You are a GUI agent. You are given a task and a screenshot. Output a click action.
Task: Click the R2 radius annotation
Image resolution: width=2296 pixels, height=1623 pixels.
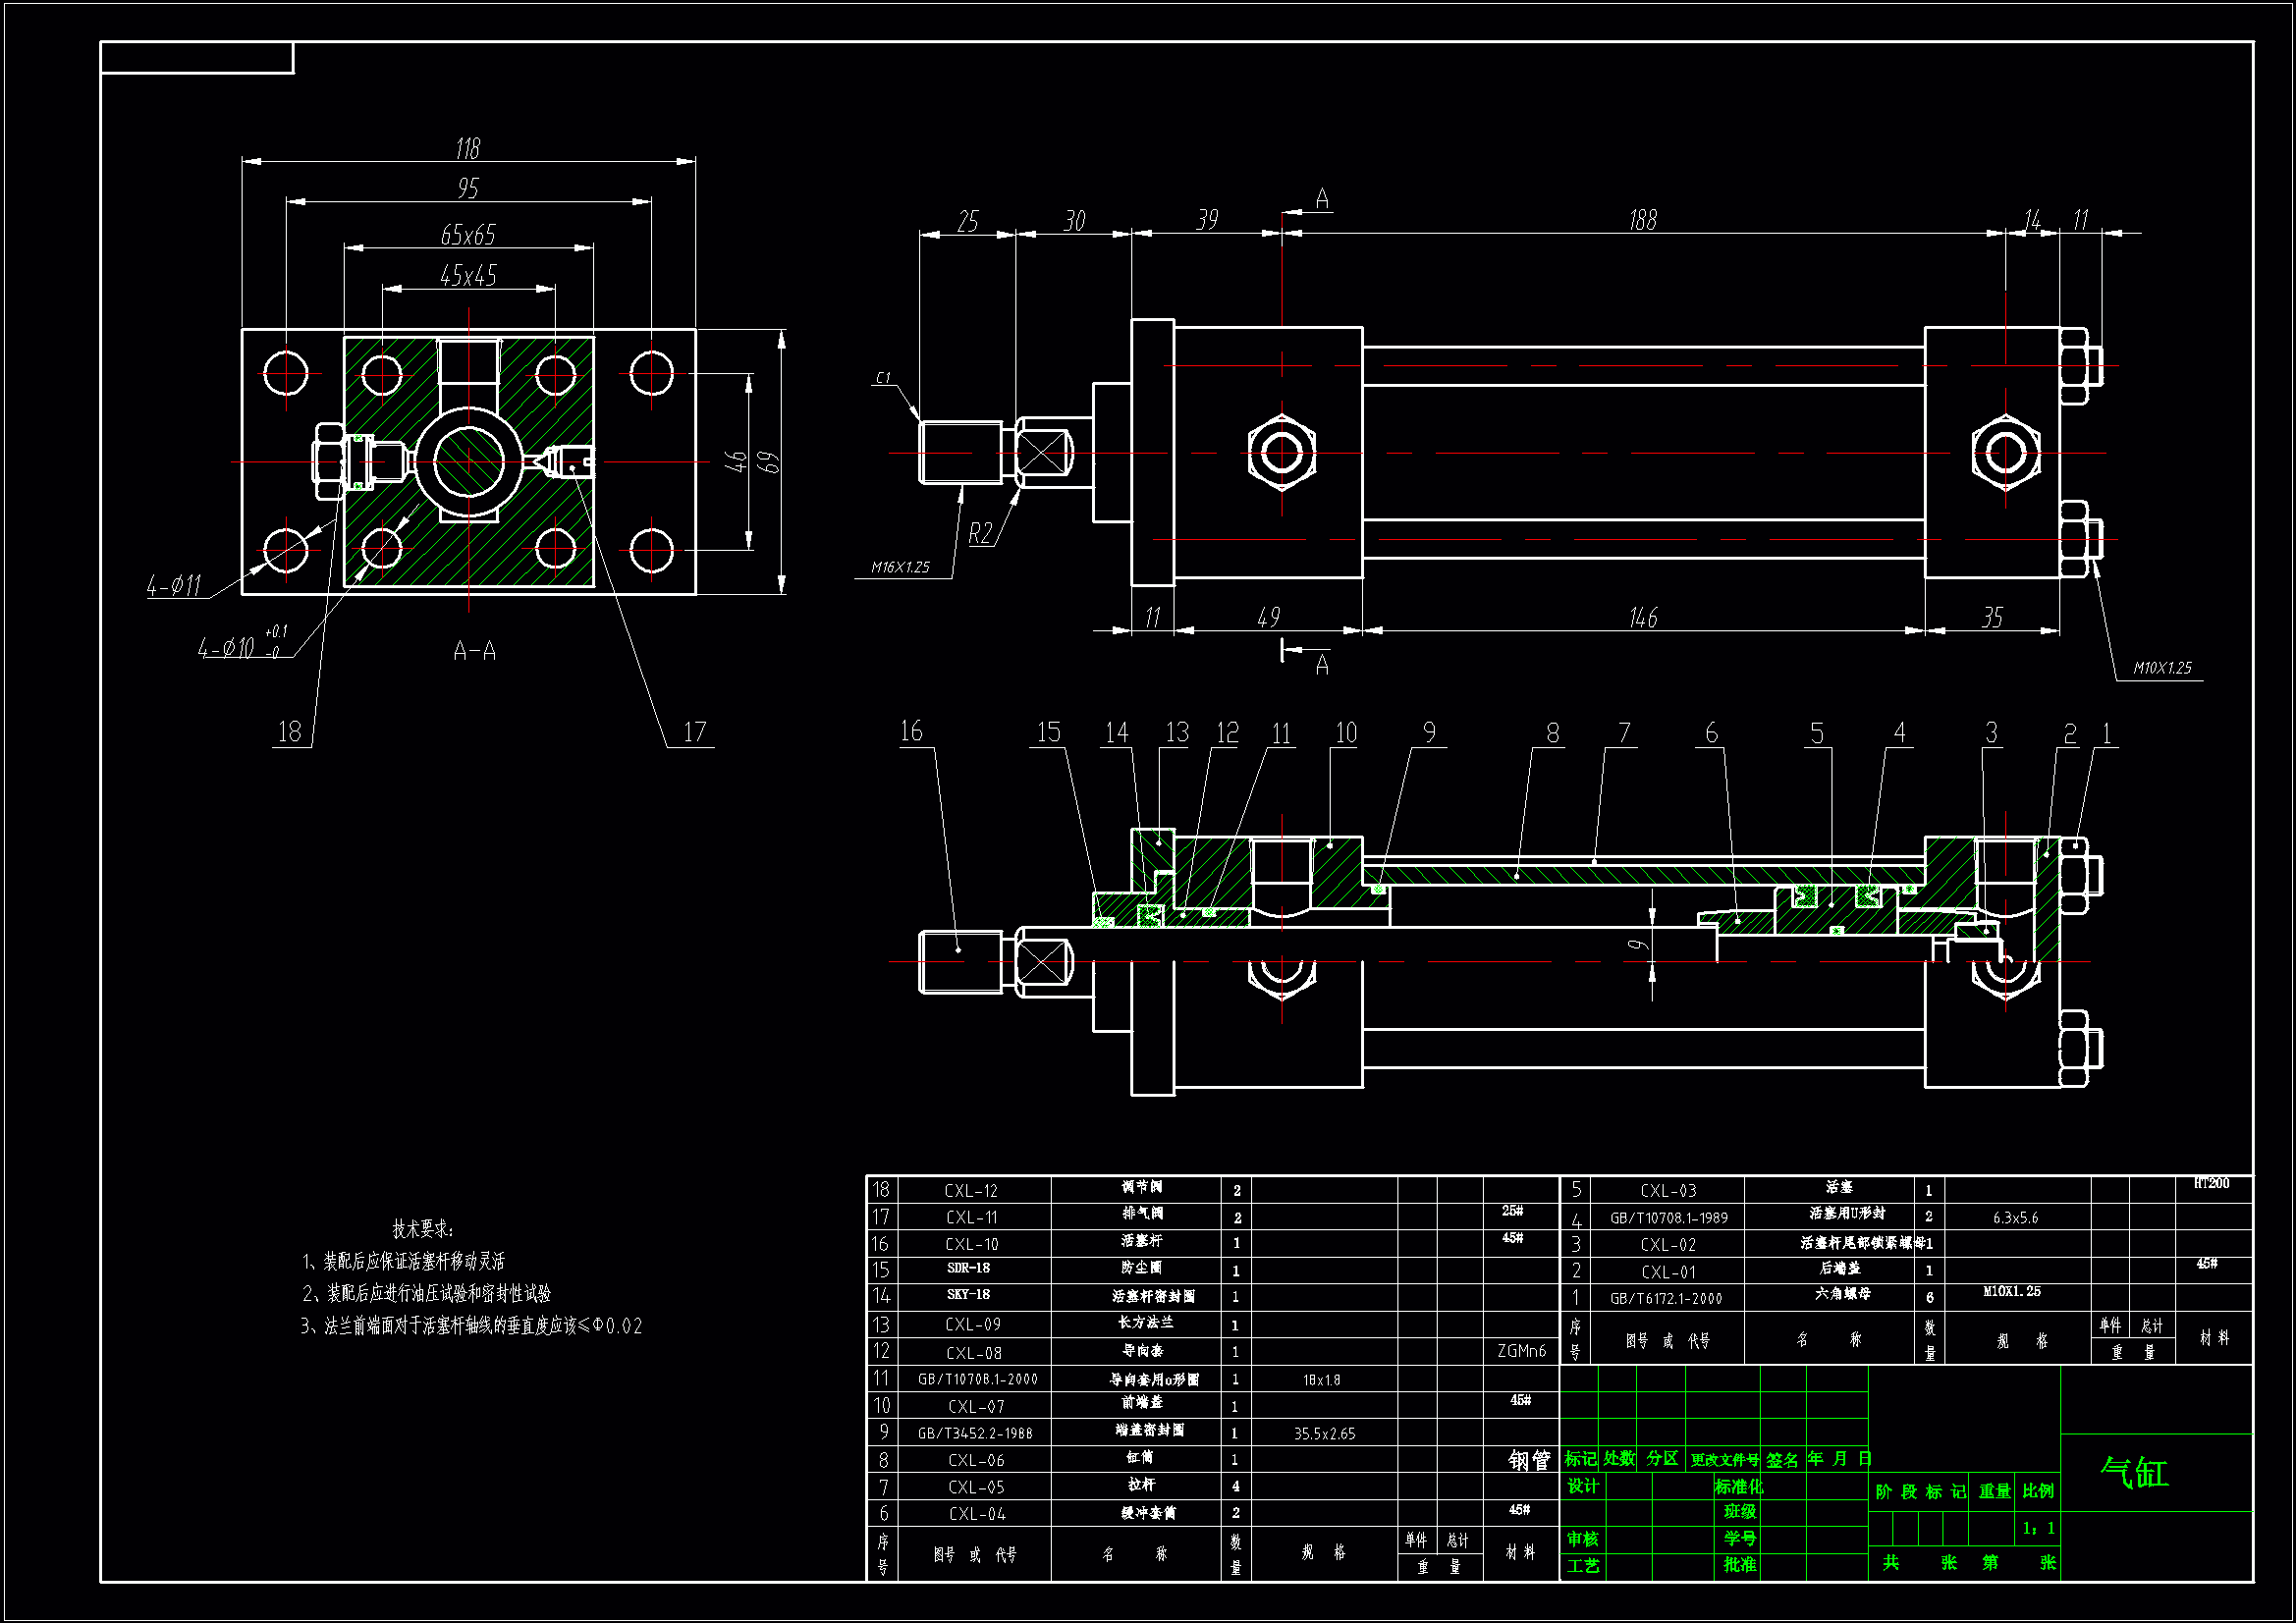tap(980, 534)
